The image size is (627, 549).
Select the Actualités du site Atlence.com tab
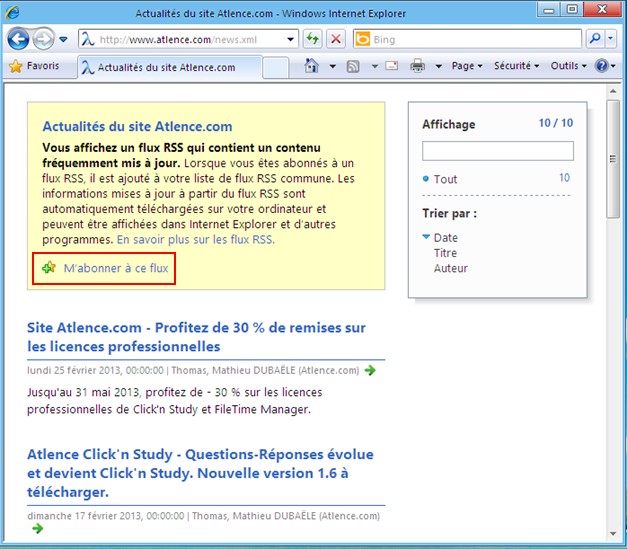(170, 67)
